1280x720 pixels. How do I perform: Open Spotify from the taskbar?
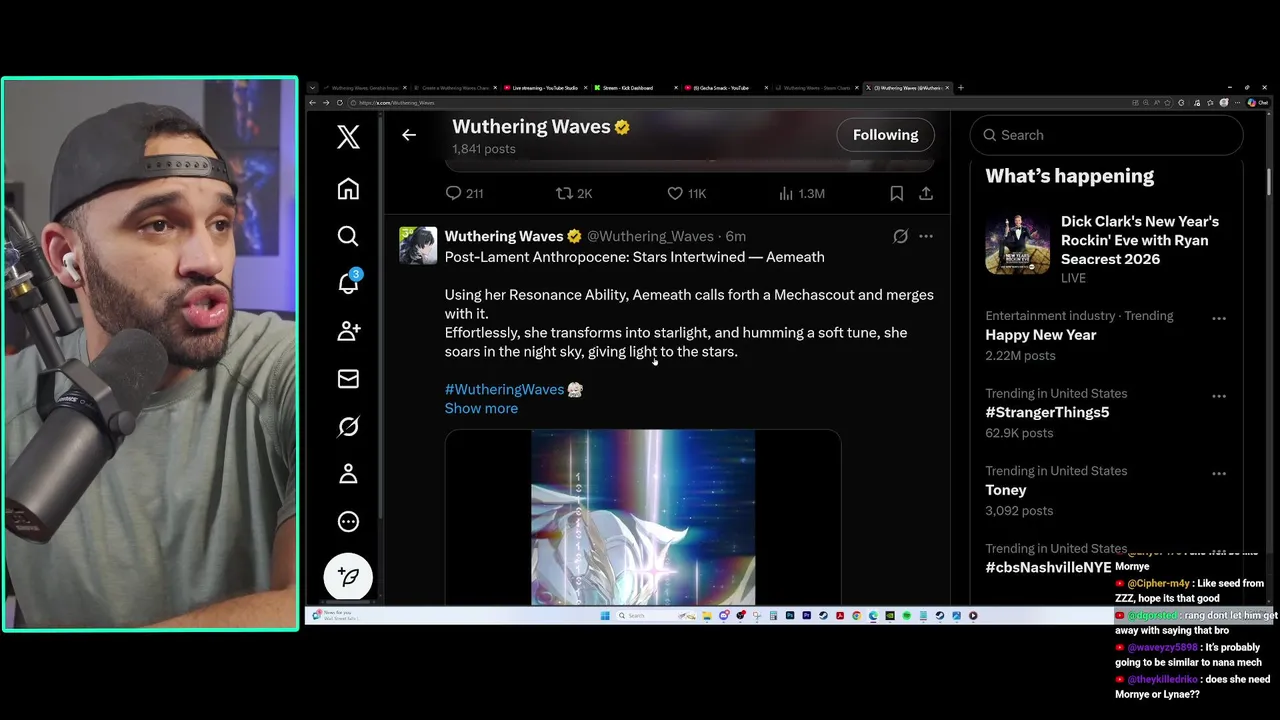pos(907,616)
